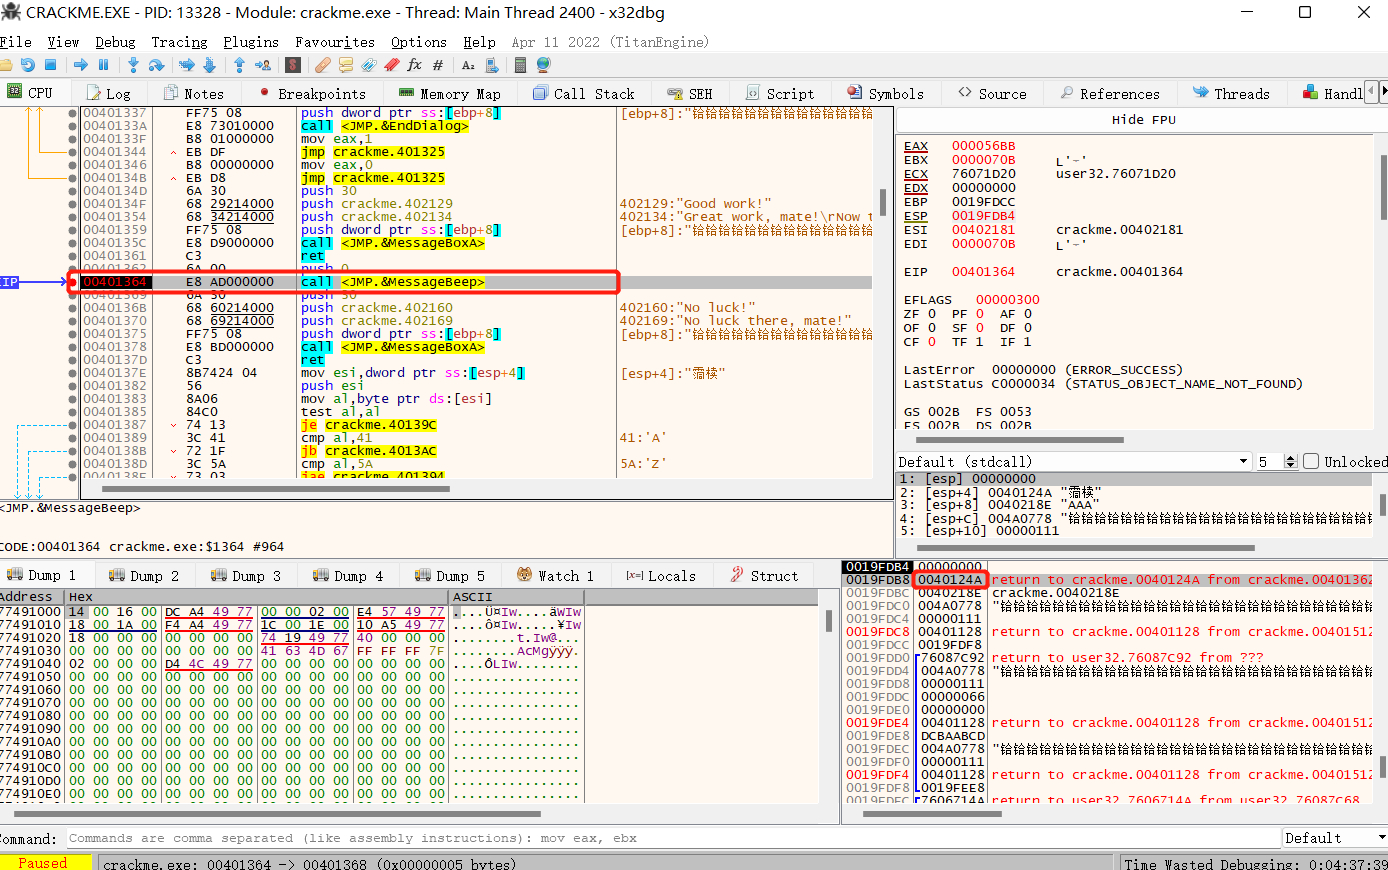The image size is (1388, 870).
Task: Open the Help menu
Action: (x=479, y=42)
